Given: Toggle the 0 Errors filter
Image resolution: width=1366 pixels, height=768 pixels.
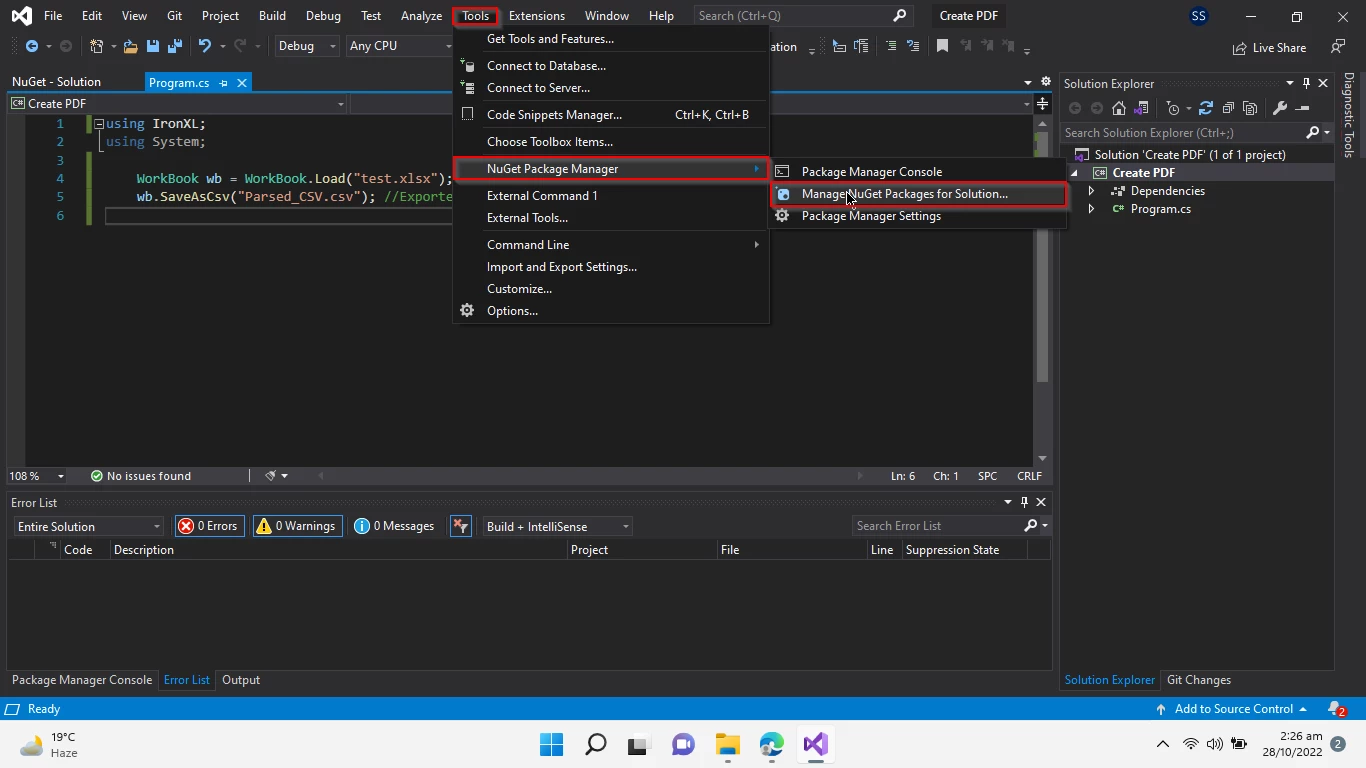Looking at the screenshot, I should coord(209,526).
